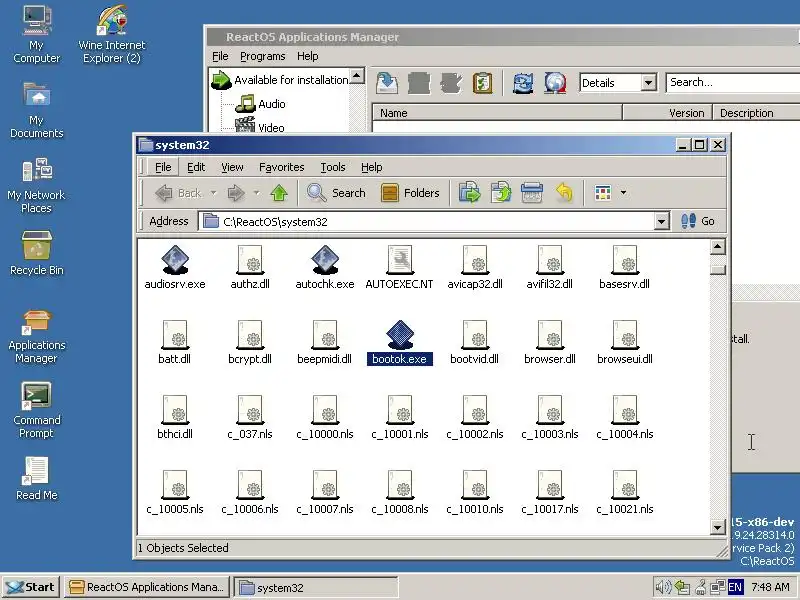Click the Version column header
This screenshot has width=800, height=600.
coord(668,113)
